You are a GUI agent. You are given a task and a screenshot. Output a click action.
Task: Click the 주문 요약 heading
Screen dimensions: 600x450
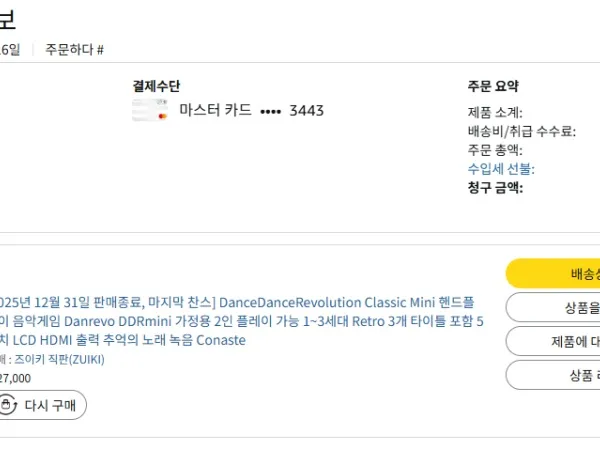[x=493, y=87]
